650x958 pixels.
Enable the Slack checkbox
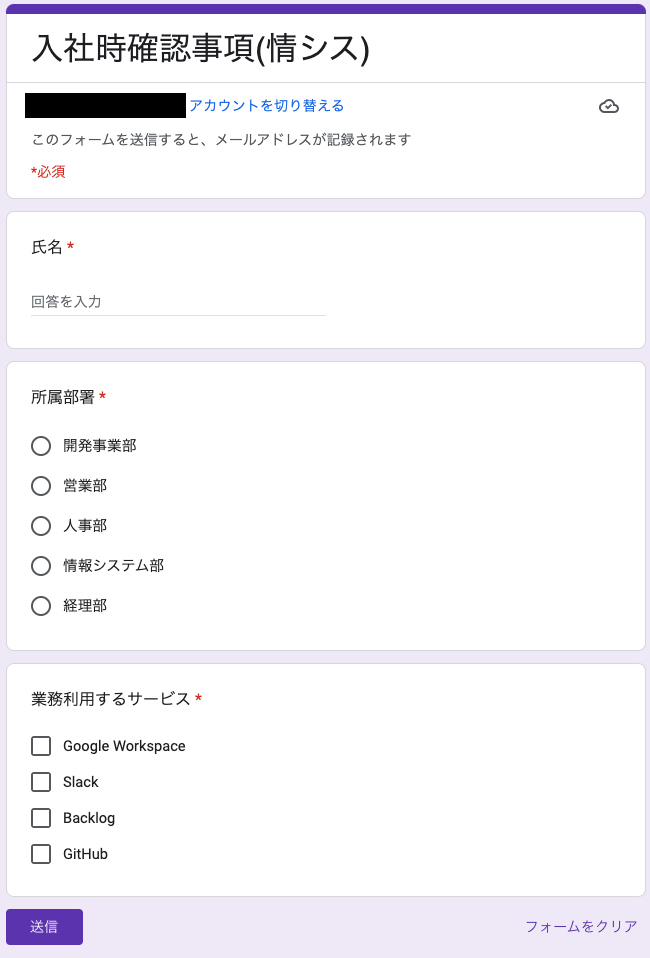pyautogui.click(x=41, y=782)
